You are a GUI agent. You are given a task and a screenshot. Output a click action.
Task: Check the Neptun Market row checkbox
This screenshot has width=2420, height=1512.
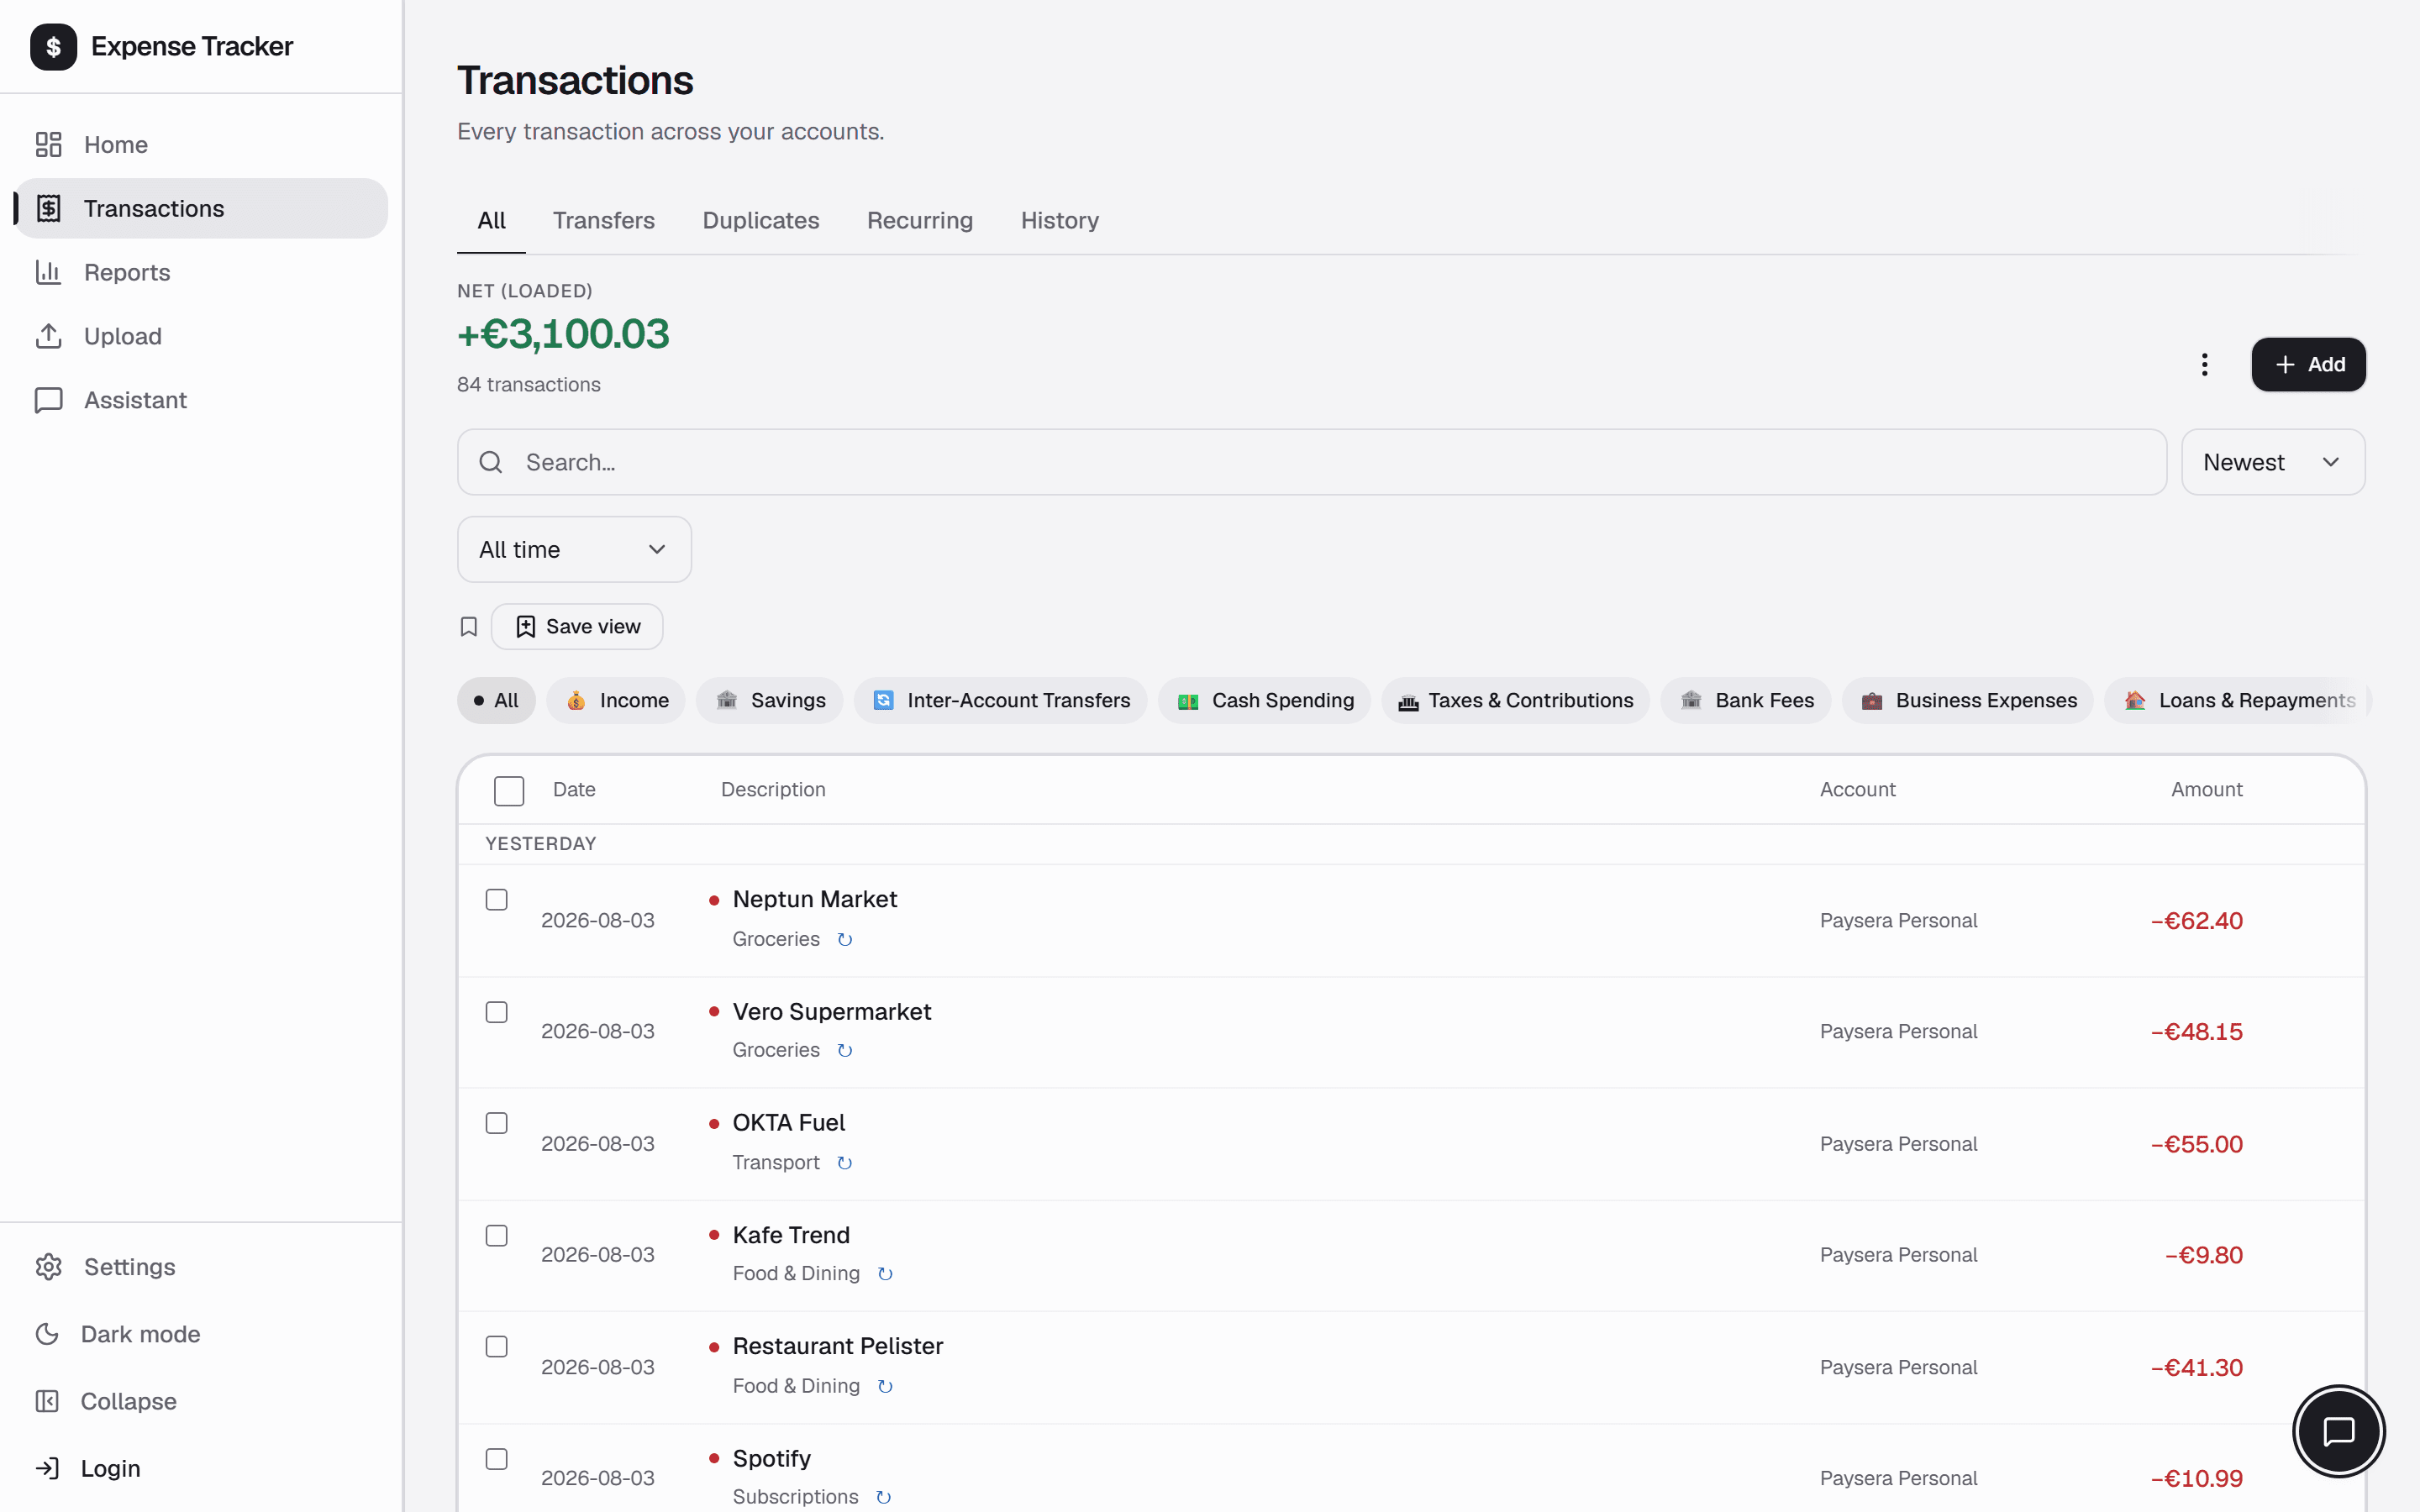(x=497, y=900)
